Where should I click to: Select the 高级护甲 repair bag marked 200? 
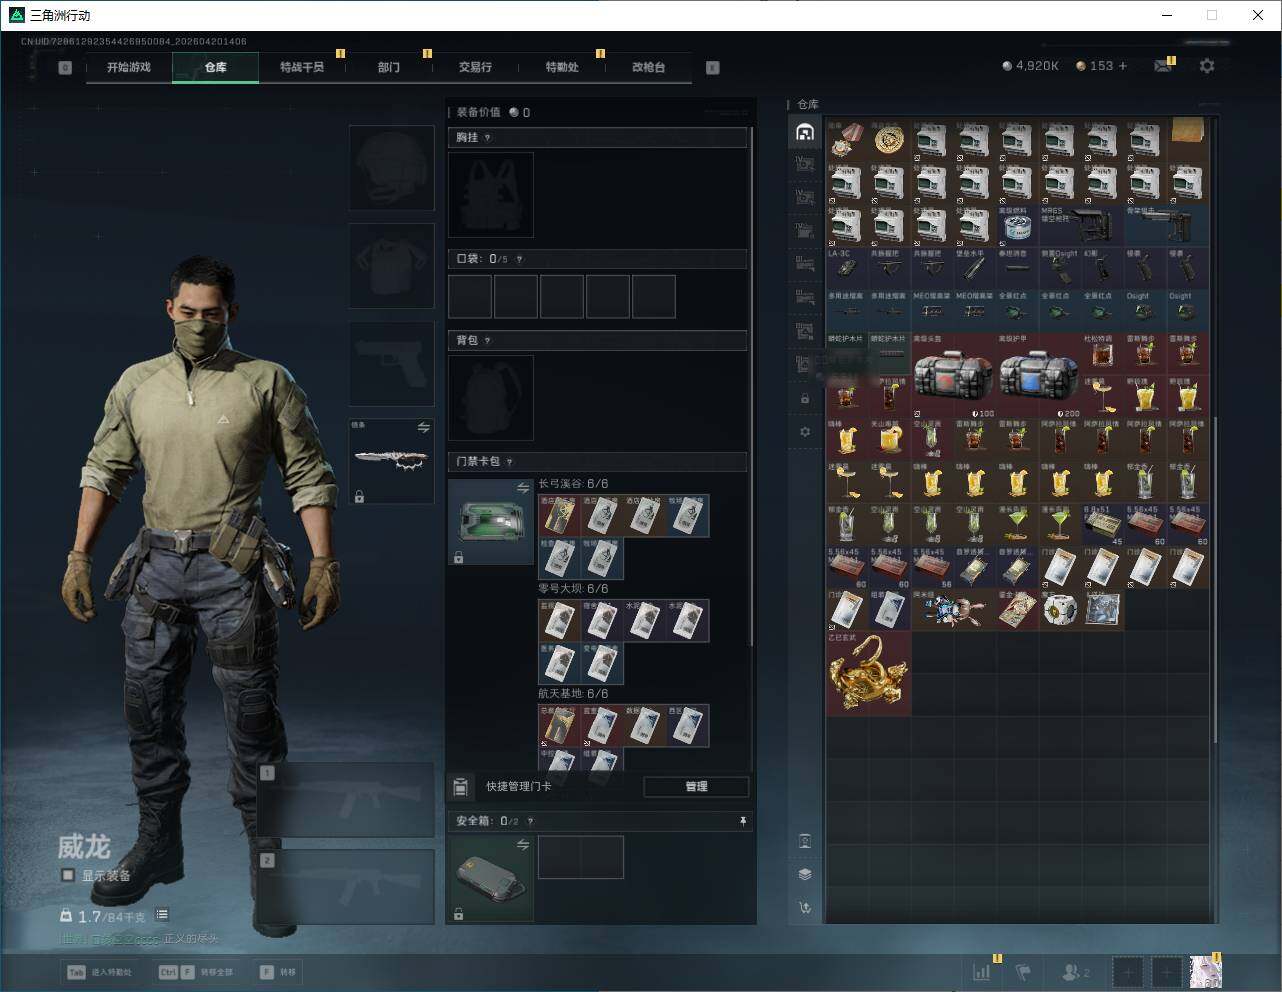click(1039, 376)
